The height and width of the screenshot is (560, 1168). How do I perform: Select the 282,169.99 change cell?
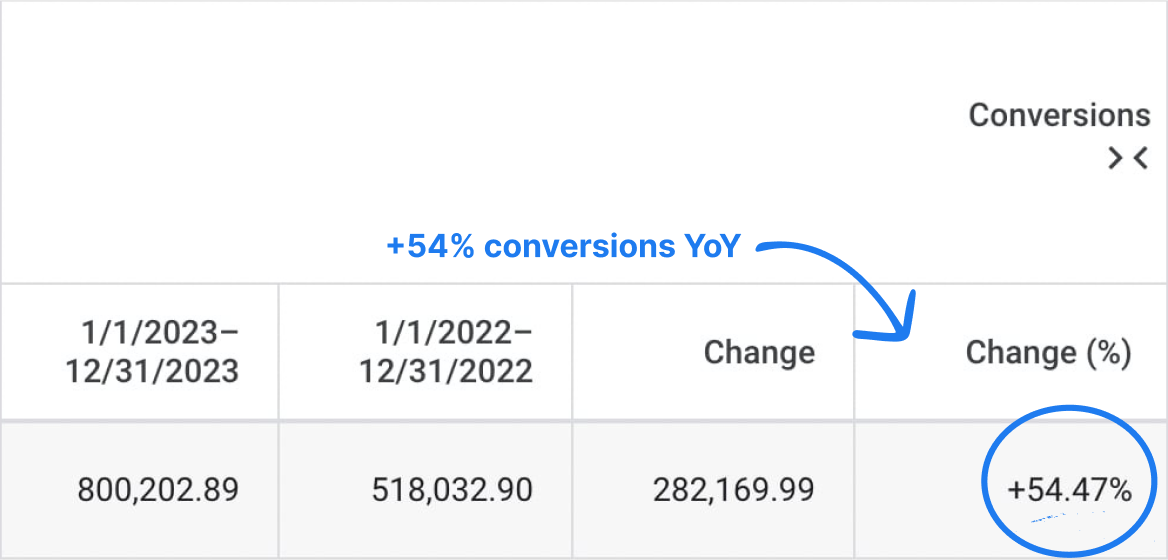click(733, 490)
